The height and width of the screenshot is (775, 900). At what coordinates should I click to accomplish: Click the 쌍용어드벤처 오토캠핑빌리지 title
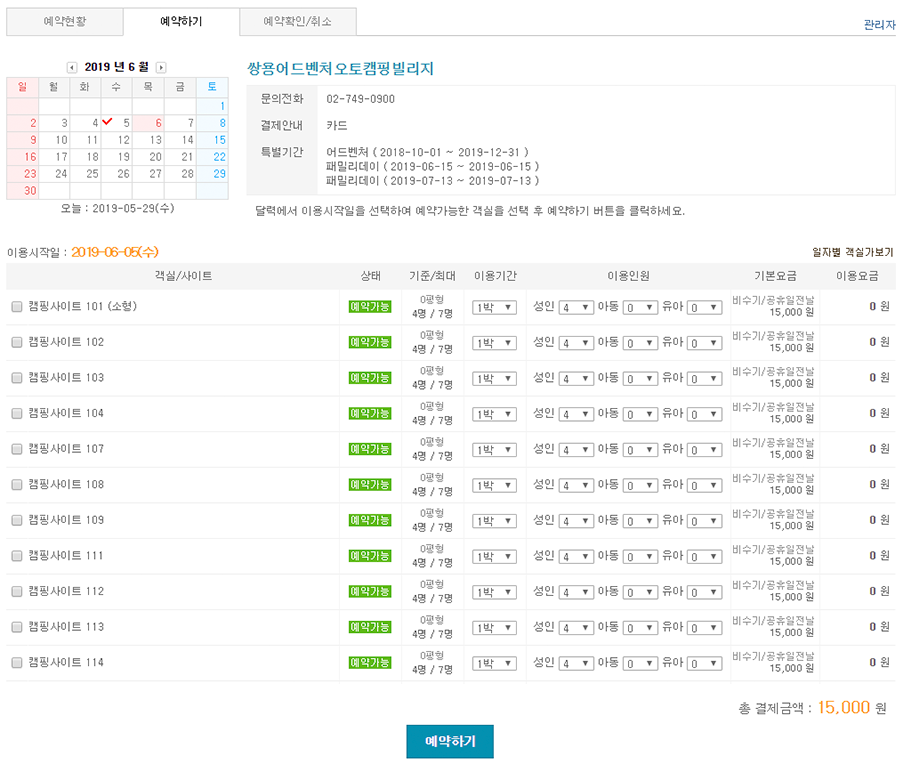coord(340,69)
